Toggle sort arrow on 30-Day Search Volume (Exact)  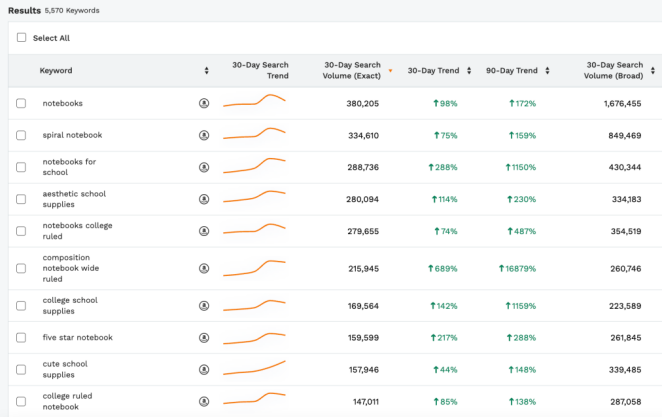pyautogui.click(x=390, y=71)
